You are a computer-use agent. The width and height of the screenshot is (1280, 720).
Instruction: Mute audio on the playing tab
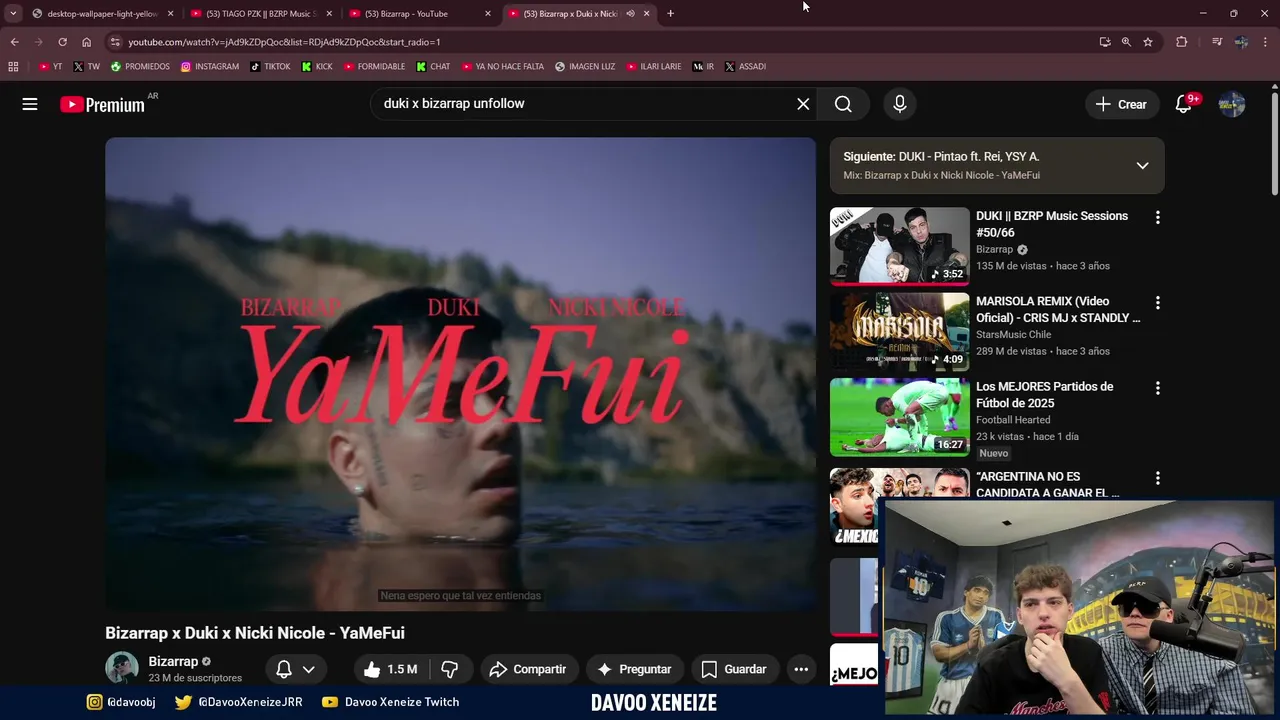[630, 14]
